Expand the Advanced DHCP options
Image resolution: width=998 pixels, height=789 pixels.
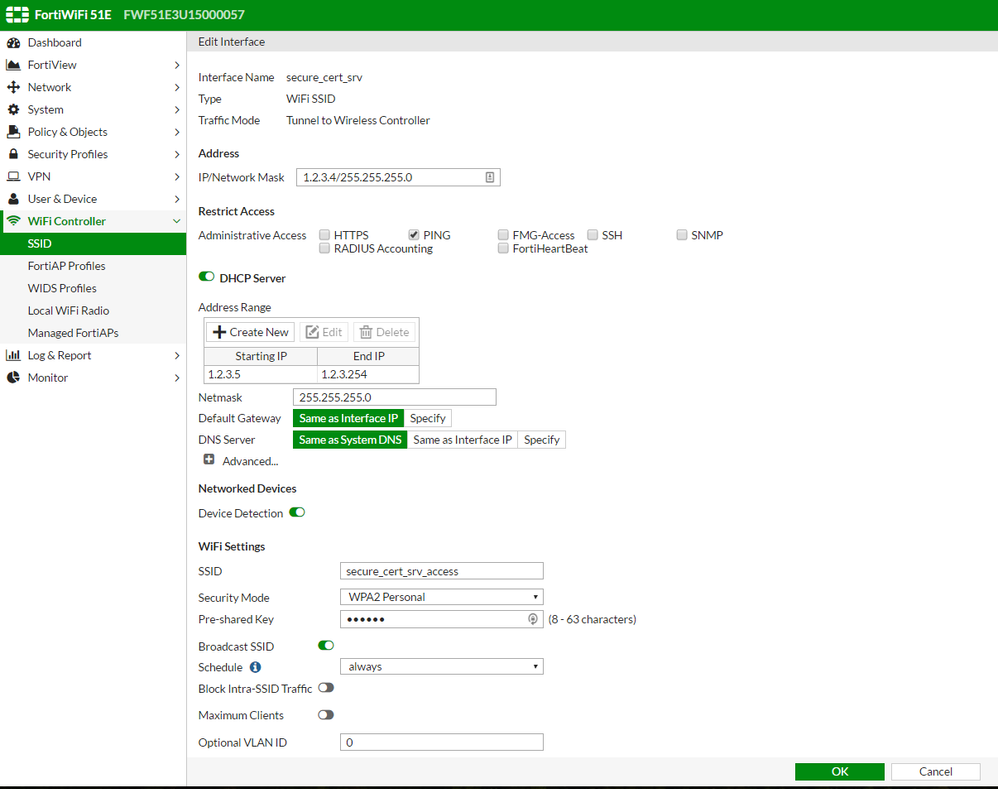pos(209,460)
